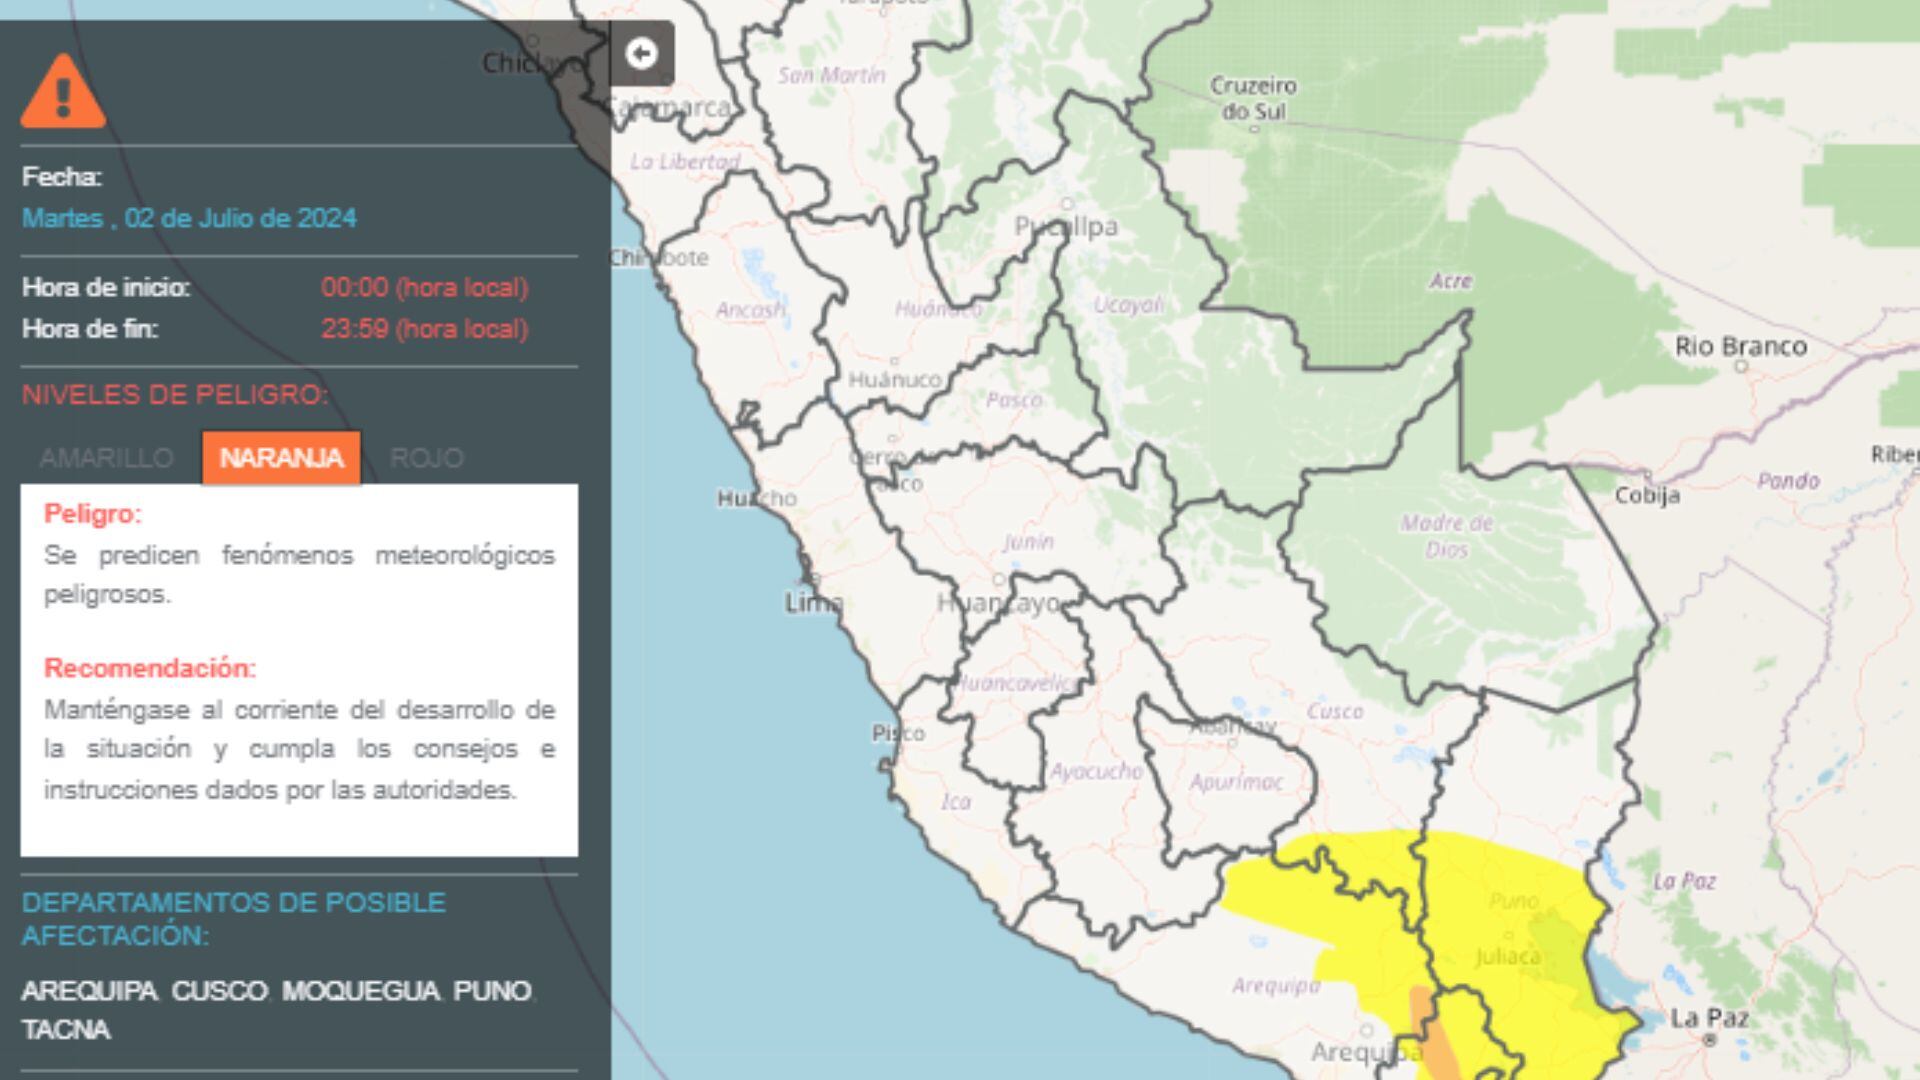Click the Ica region label on the map

(x=956, y=801)
